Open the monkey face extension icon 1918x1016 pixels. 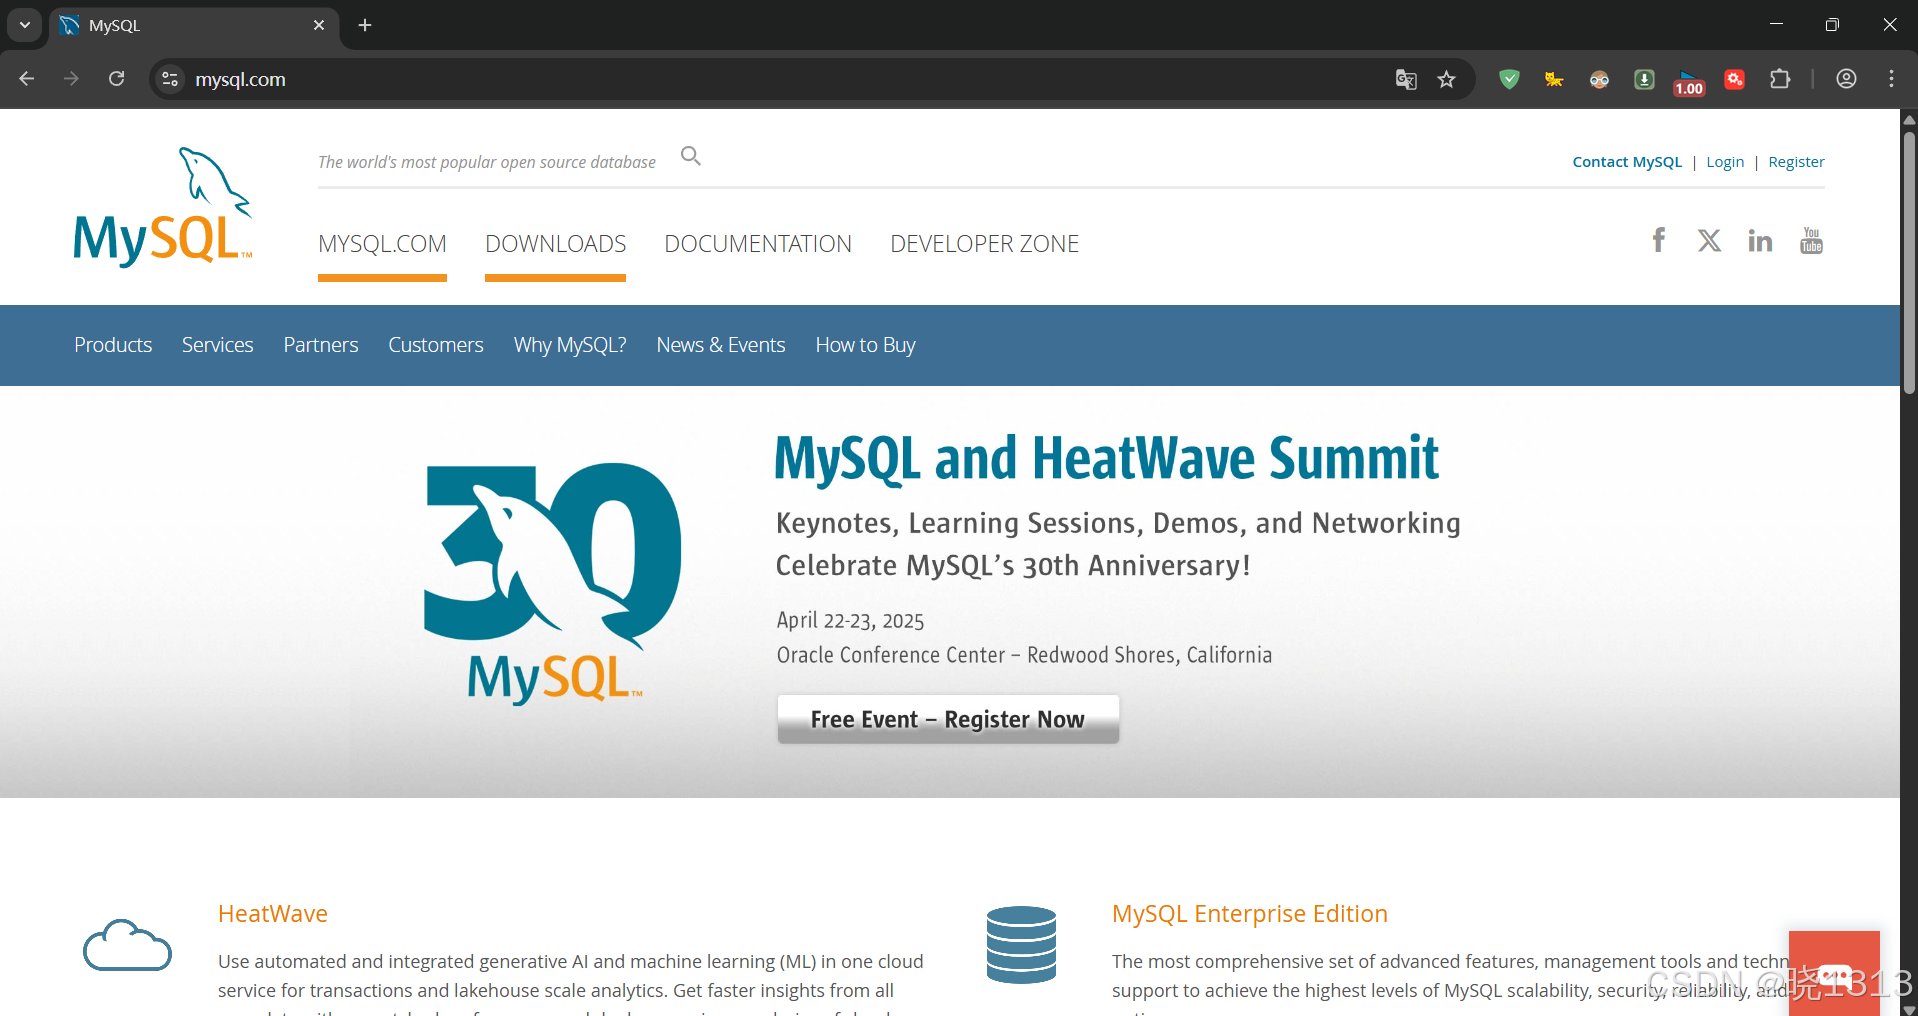pos(1599,79)
